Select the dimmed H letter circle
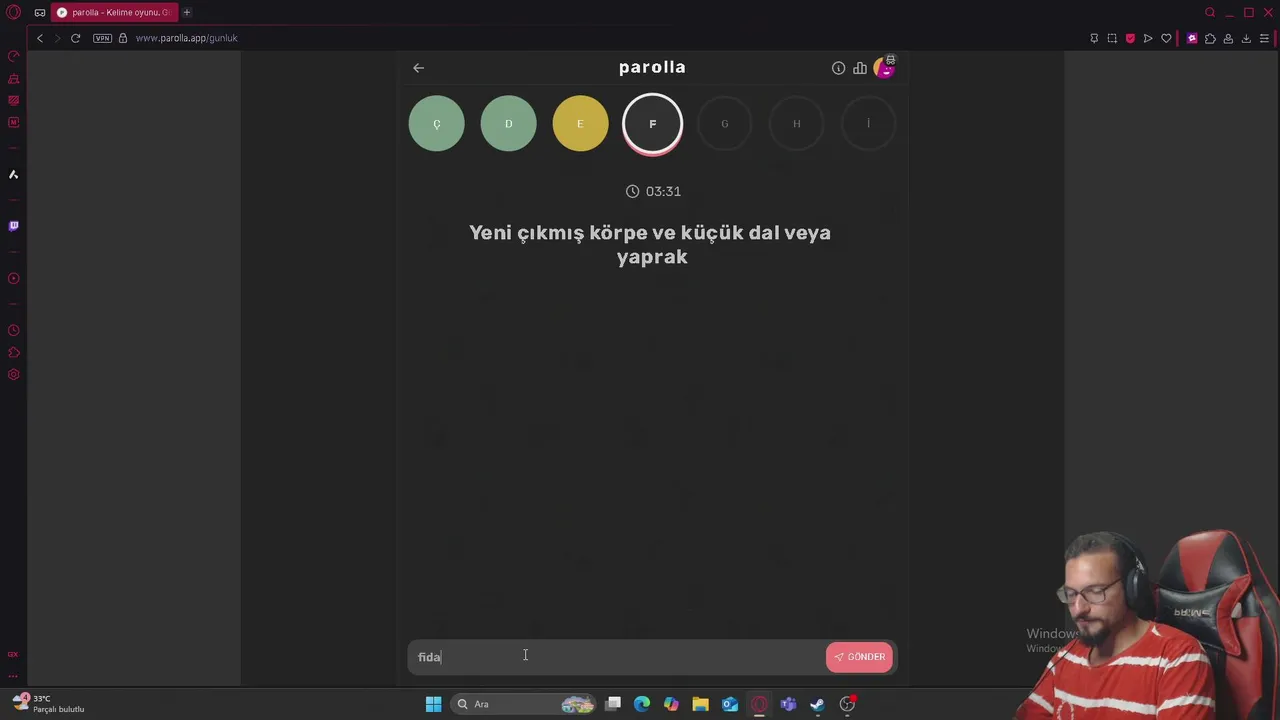Image resolution: width=1280 pixels, height=720 pixels. click(796, 123)
